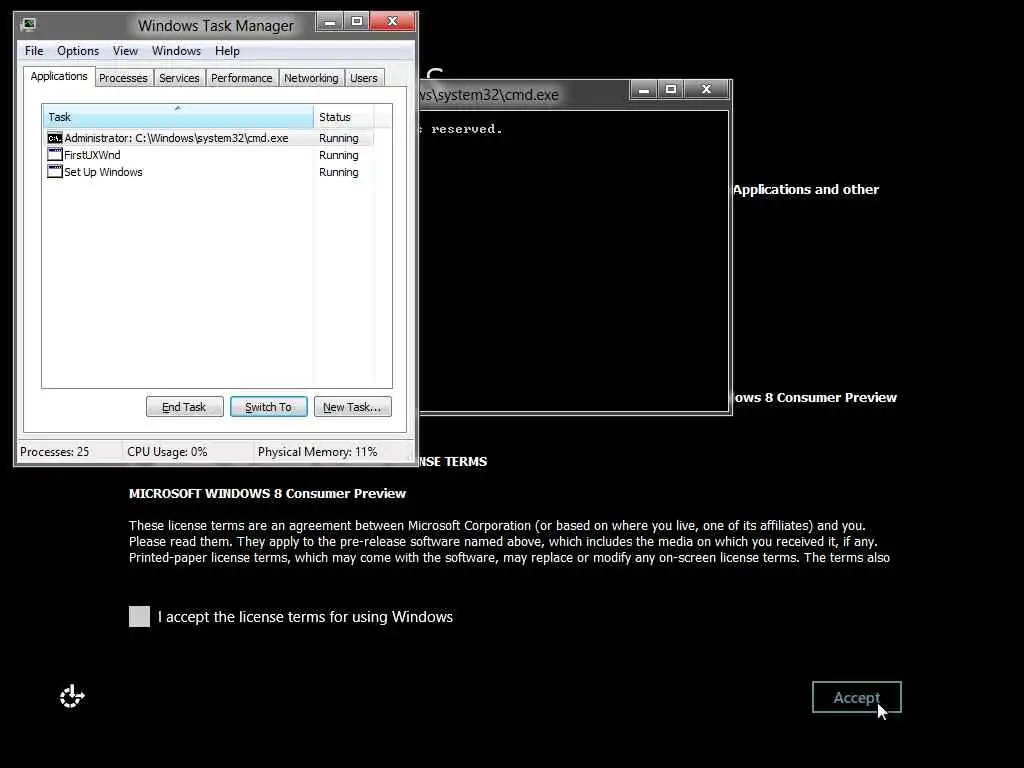This screenshot has height=768, width=1024.
Task: Sort by the Task column header
Action: pyautogui.click(x=178, y=117)
